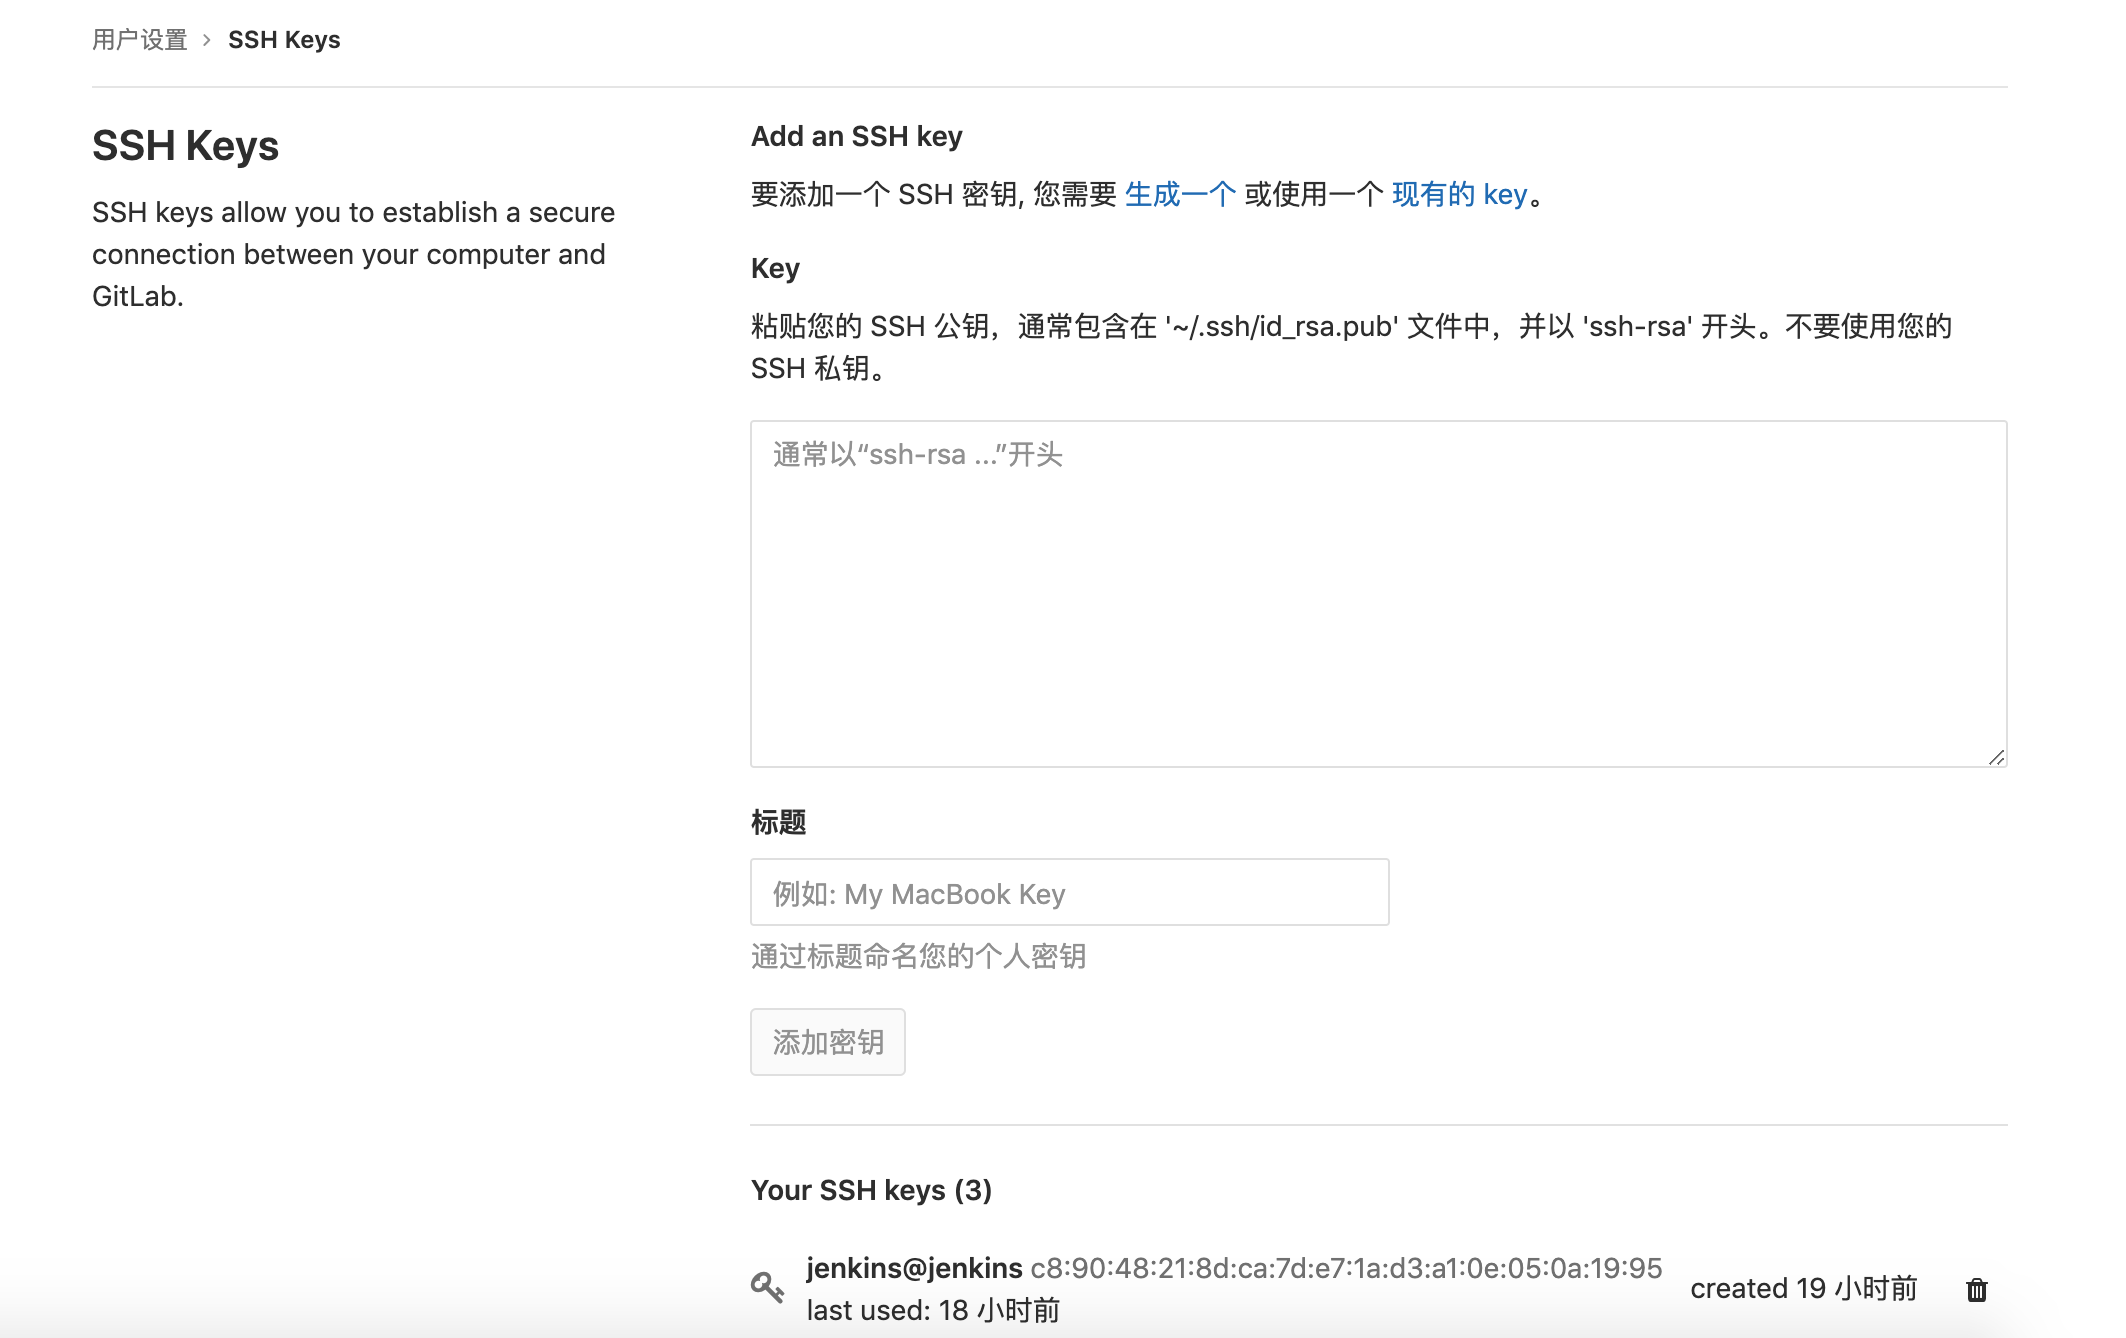The height and width of the screenshot is (1338, 2126).
Task: Click the 'last used: 18 小时前' text
Action: pyautogui.click(x=933, y=1310)
